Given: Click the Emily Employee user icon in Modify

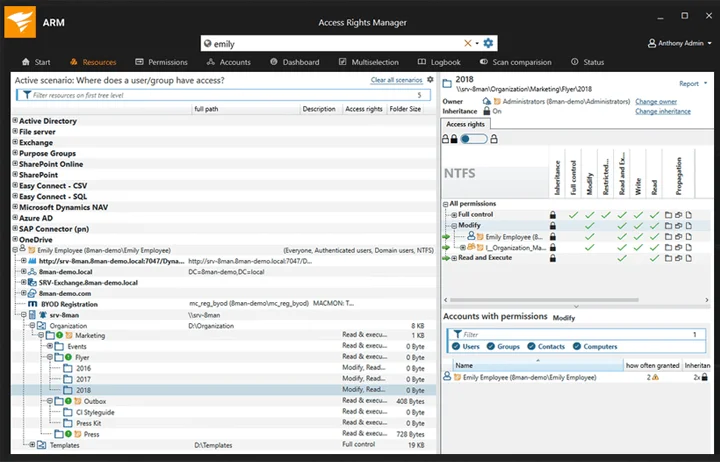Looking at the screenshot, I should (471, 236).
